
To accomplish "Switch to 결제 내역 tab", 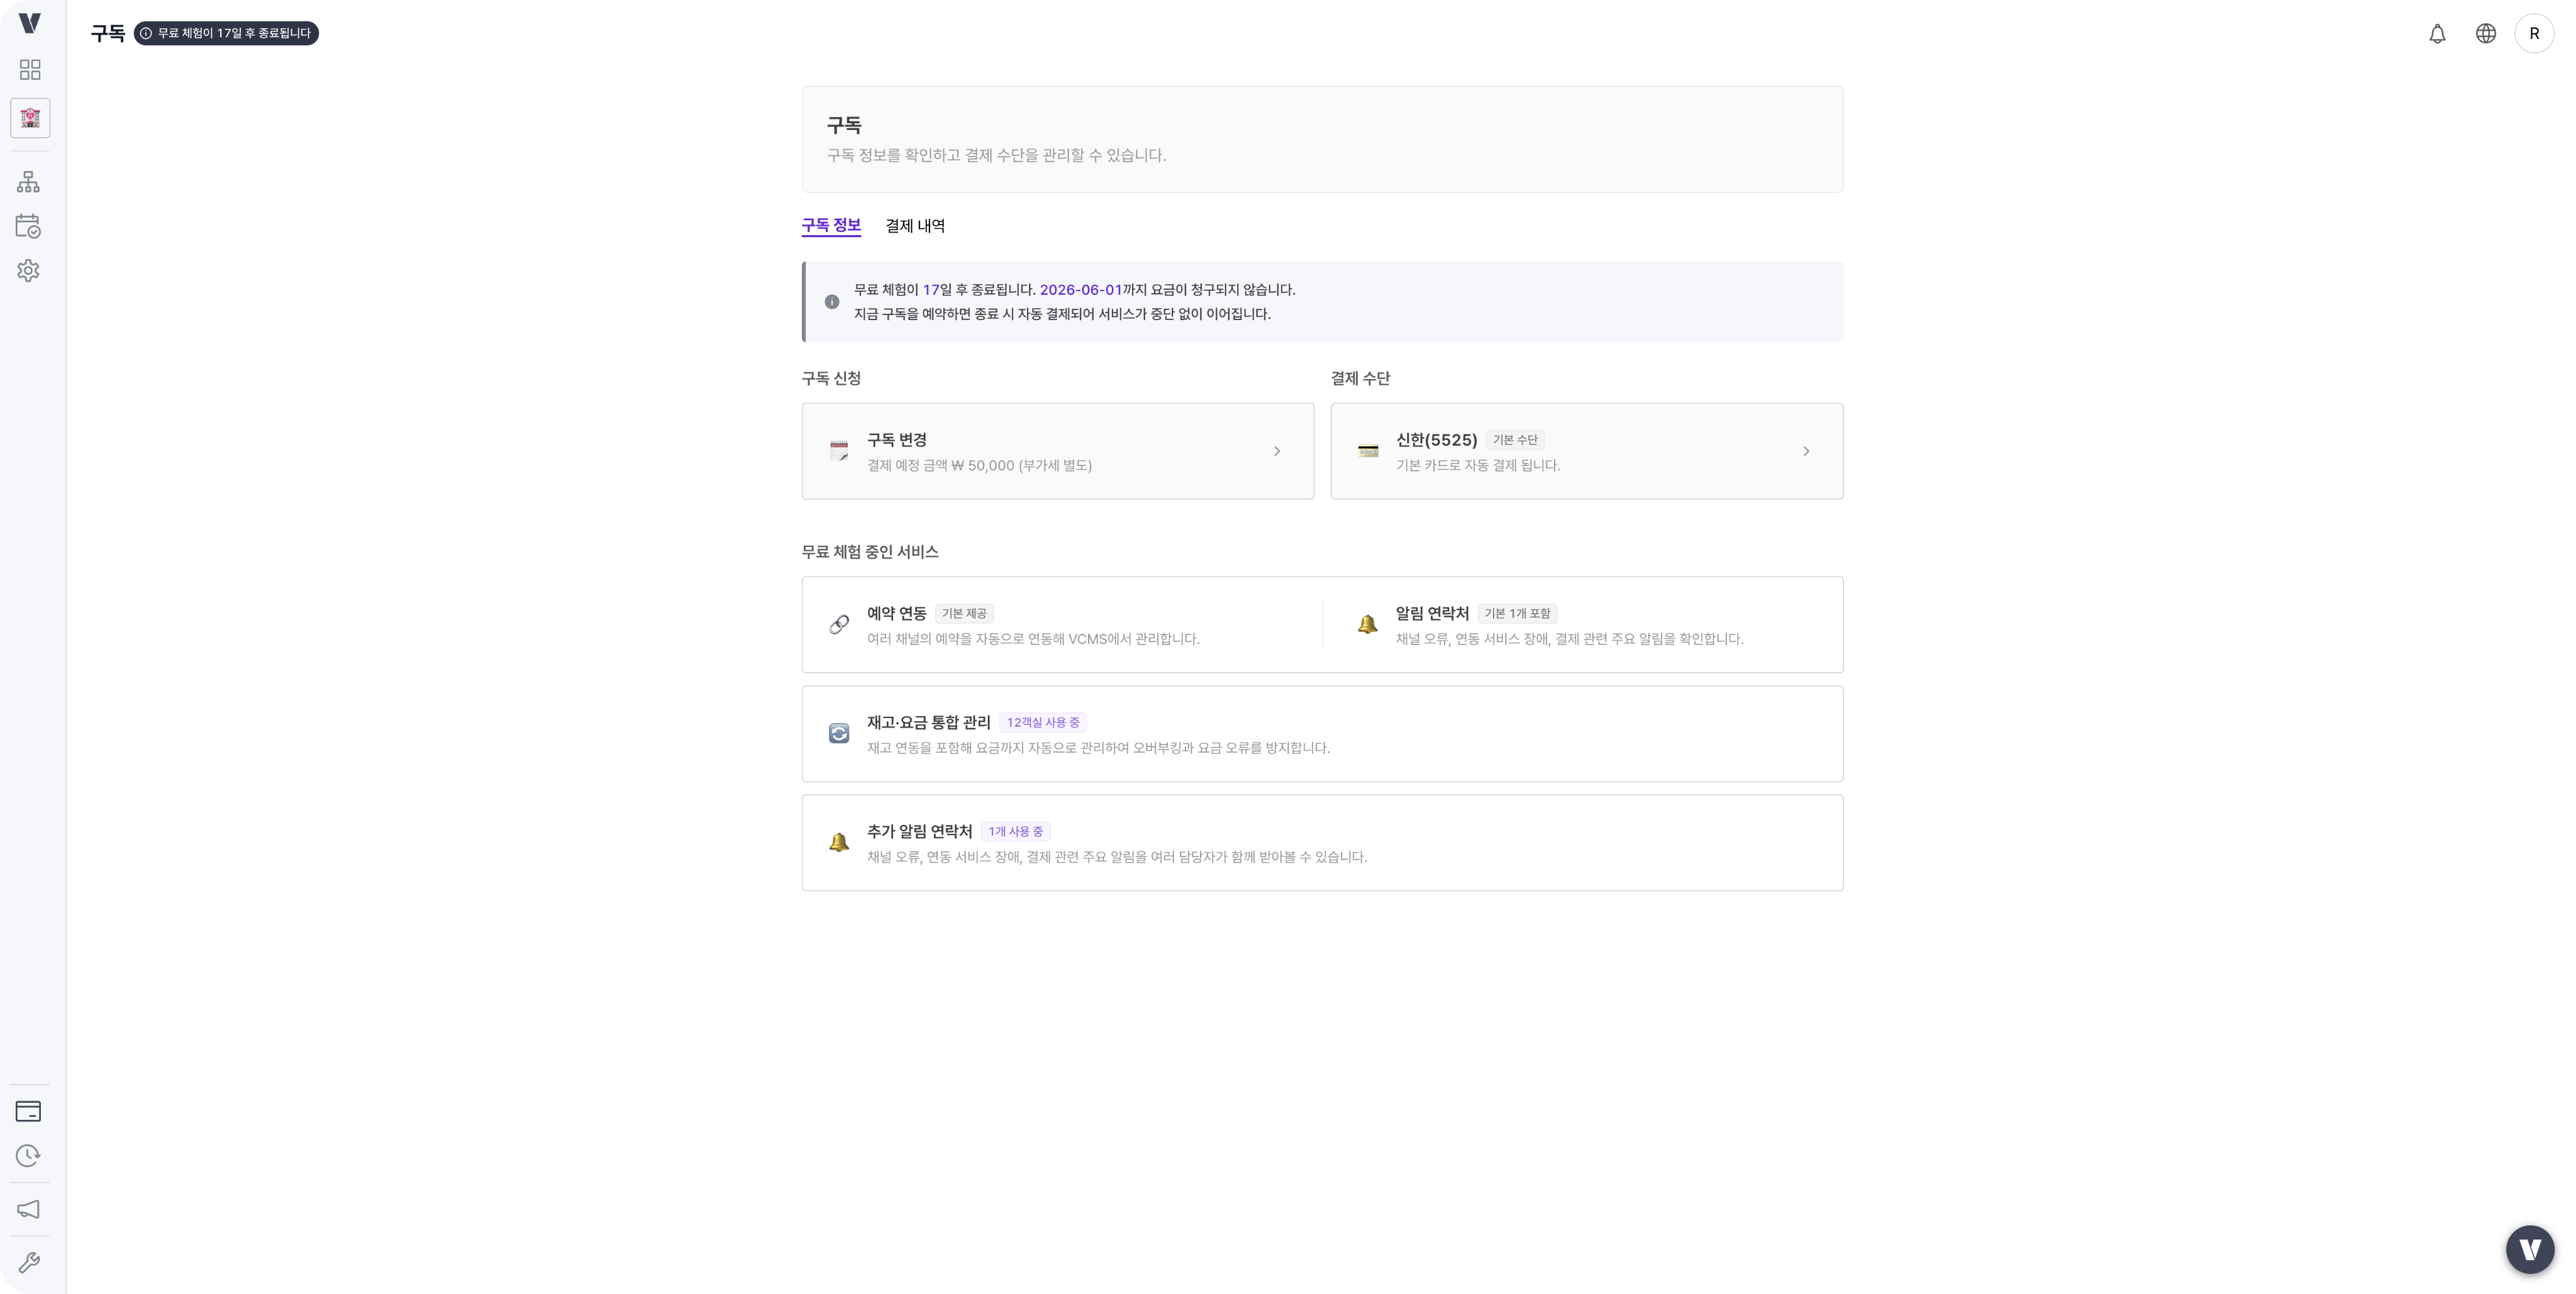I will [915, 225].
